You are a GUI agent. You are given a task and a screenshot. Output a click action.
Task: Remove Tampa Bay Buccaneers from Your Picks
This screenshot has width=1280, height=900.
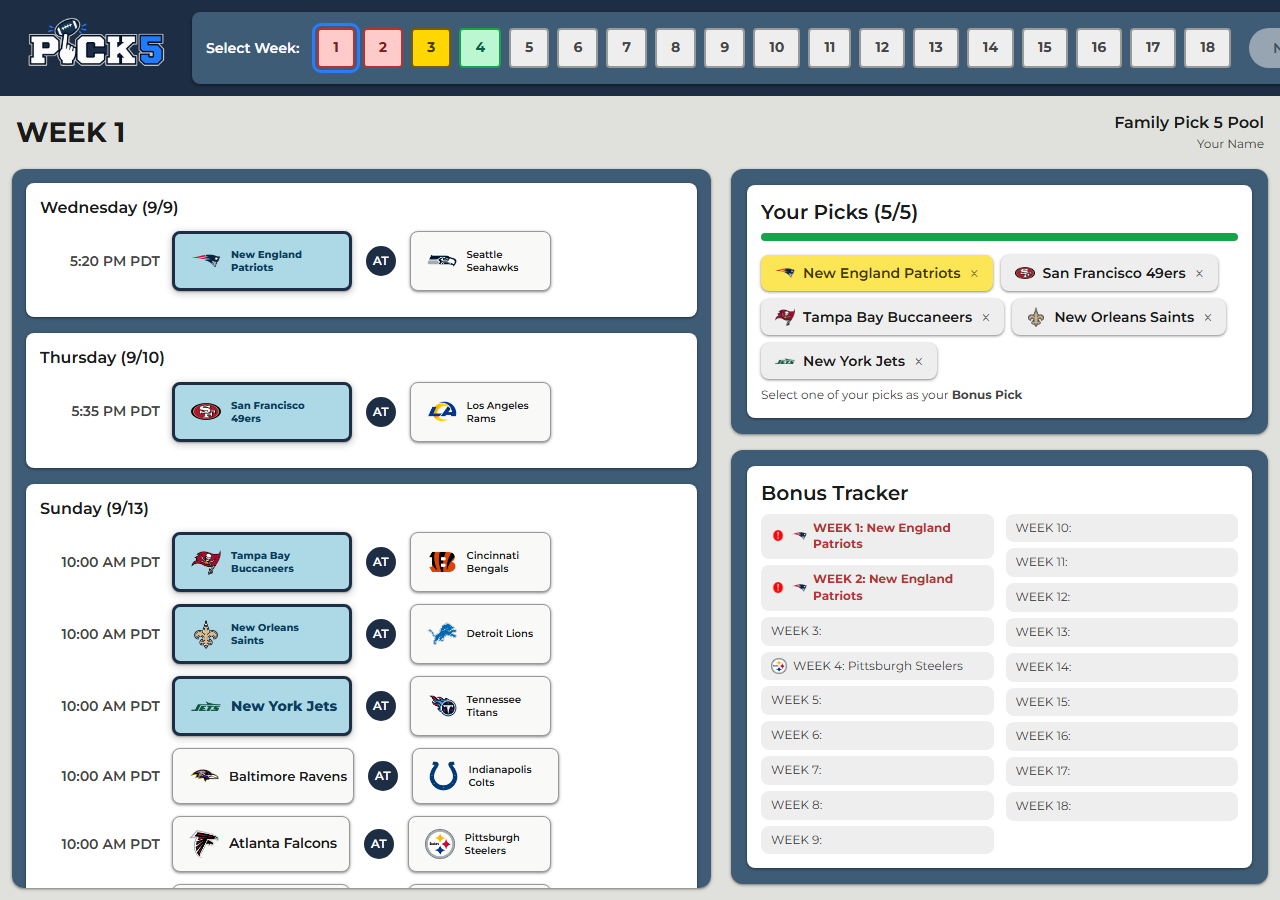point(986,317)
